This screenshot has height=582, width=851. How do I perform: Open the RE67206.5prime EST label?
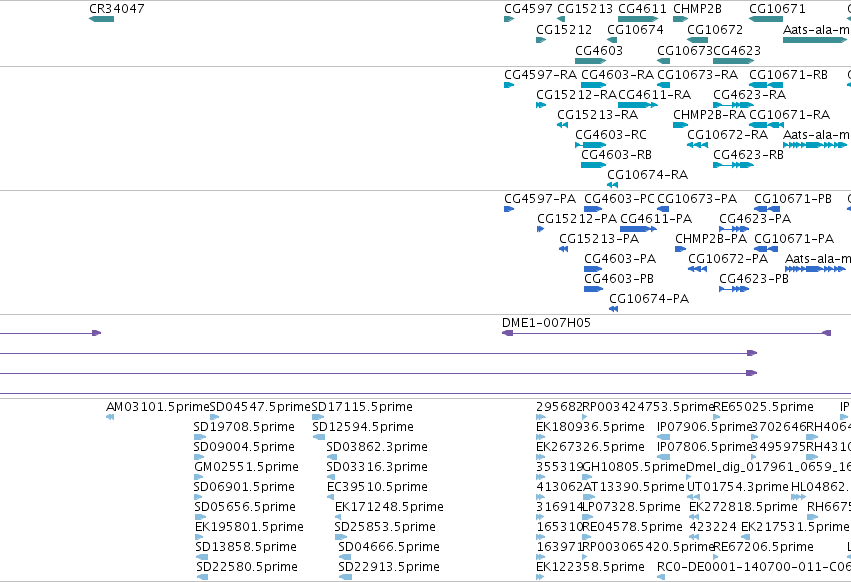(764, 547)
